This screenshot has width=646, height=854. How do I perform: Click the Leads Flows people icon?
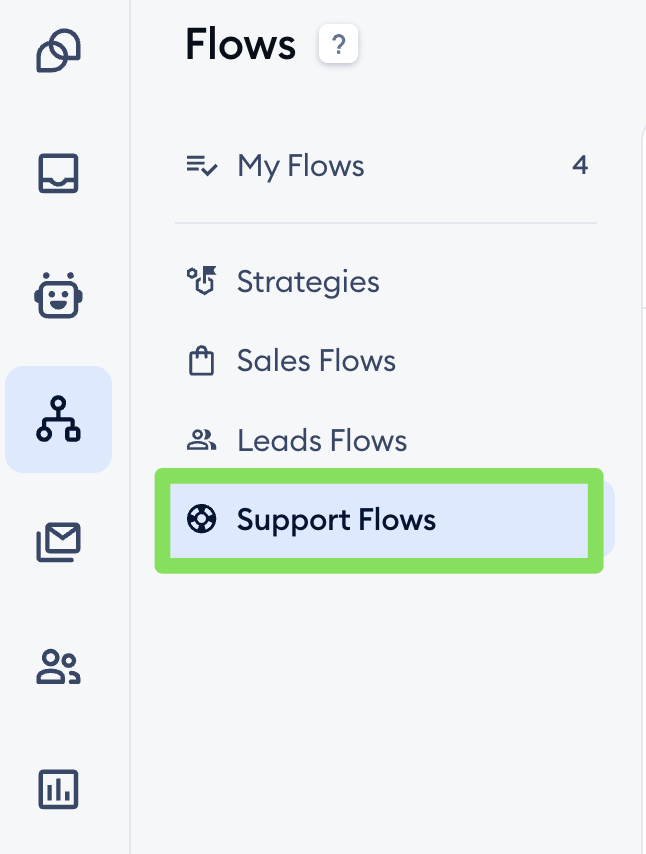(x=202, y=440)
